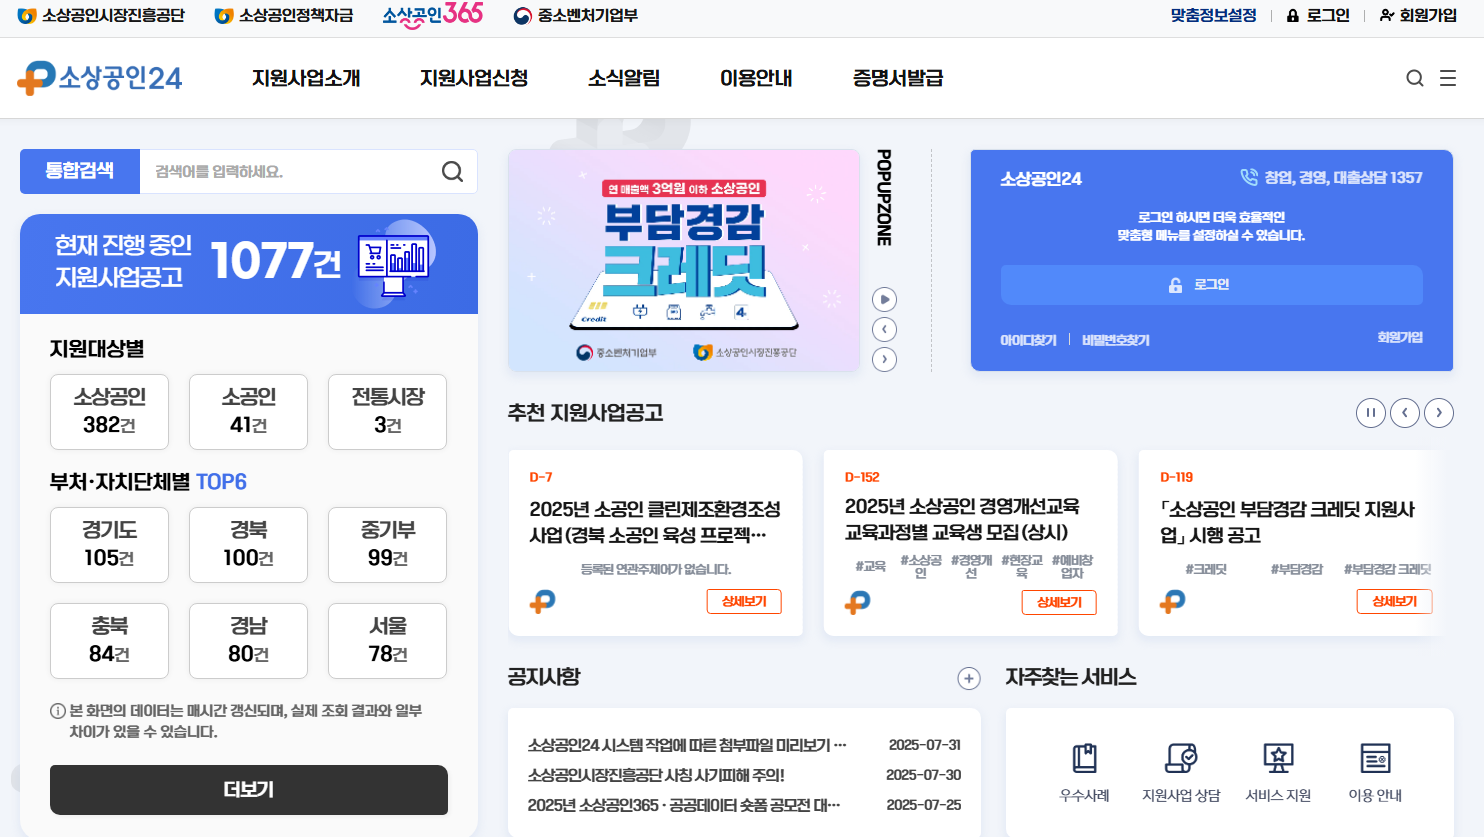Open the 부담경감 크레딧 banner image
Image resolution: width=1484 pixels, height=837 pixels.
tap(684, 261)
